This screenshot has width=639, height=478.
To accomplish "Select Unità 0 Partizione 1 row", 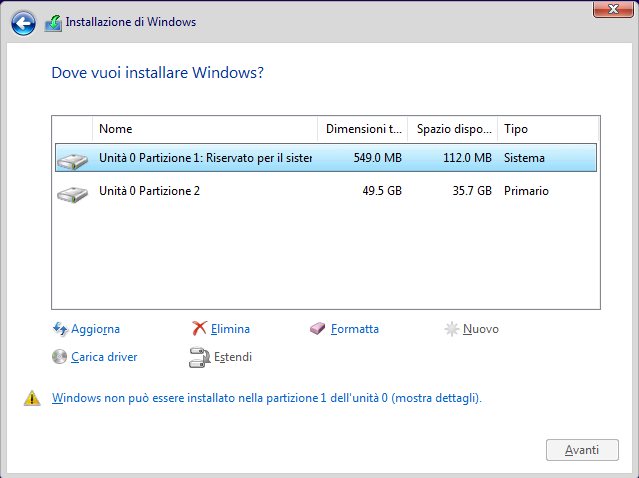I will click(x=205, y=158).
